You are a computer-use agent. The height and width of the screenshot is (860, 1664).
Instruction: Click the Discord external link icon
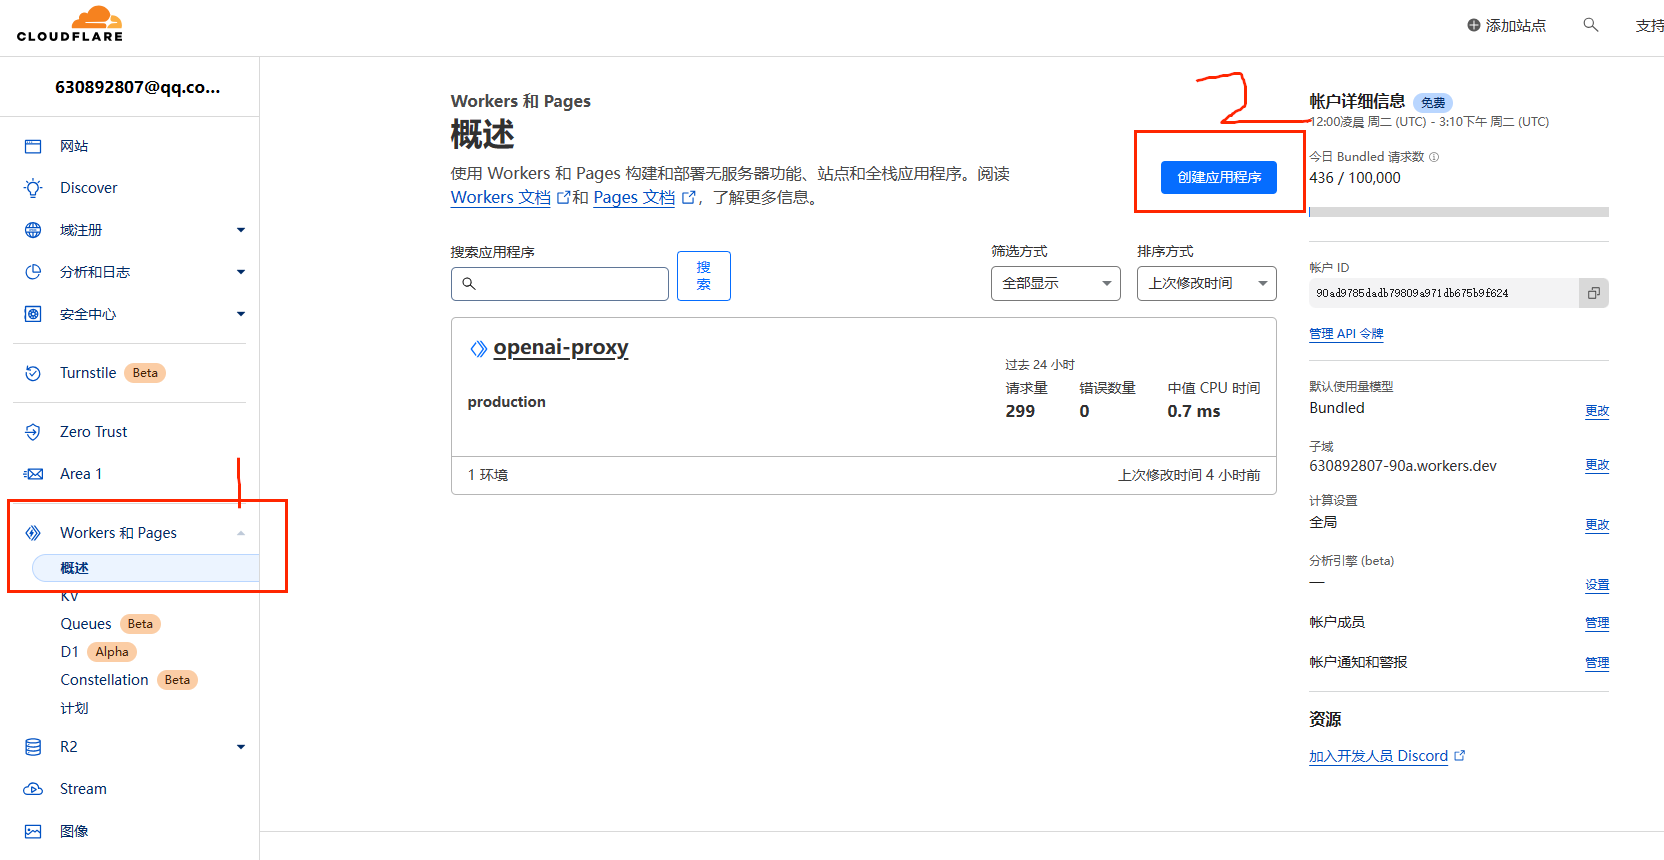tap(1460, 756)
